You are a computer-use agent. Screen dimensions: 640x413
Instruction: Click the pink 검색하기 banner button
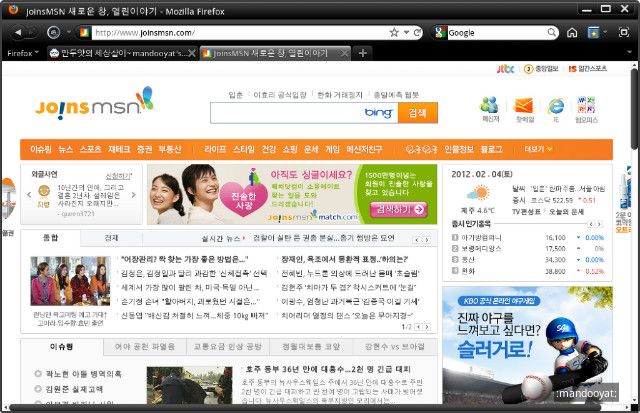[x=399, y=209]
